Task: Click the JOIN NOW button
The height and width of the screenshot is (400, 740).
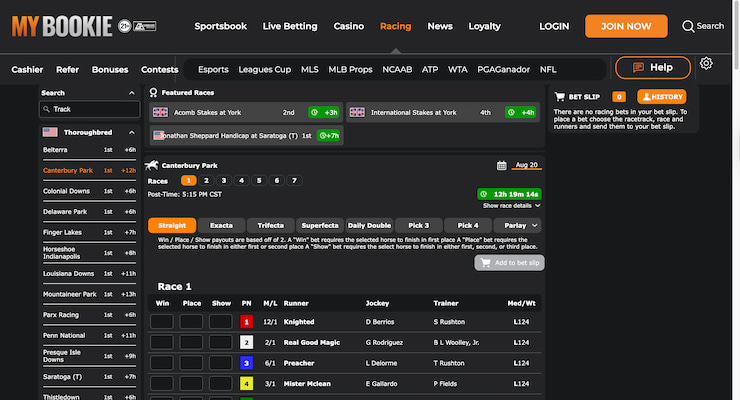Action: pos(626,26)
